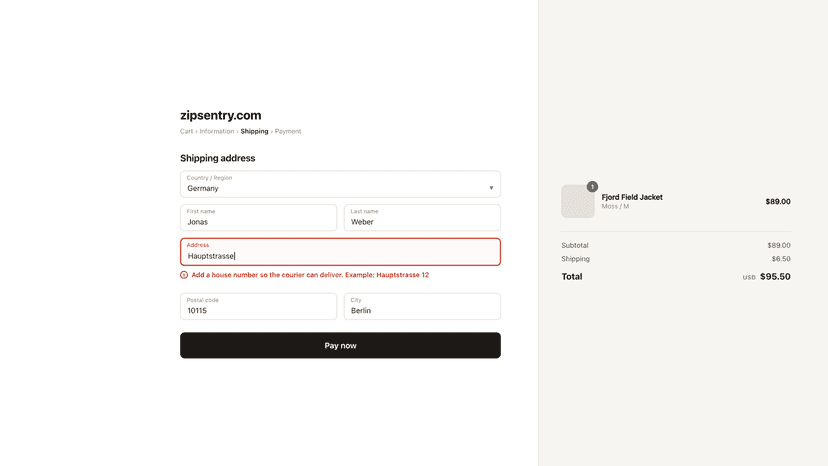
Task: Click the Fjord Field Jacket product name
Action: pos(632,197)
